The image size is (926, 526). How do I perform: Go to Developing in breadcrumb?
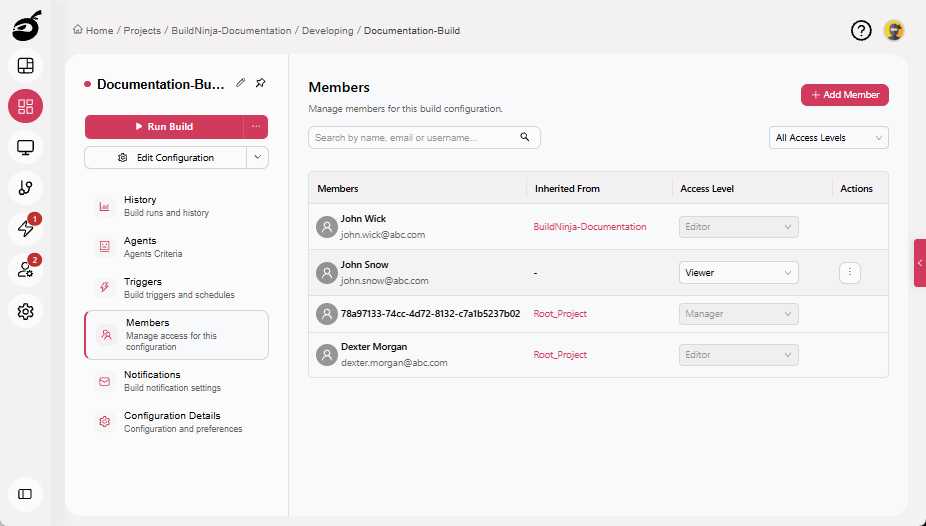point(327,31)
